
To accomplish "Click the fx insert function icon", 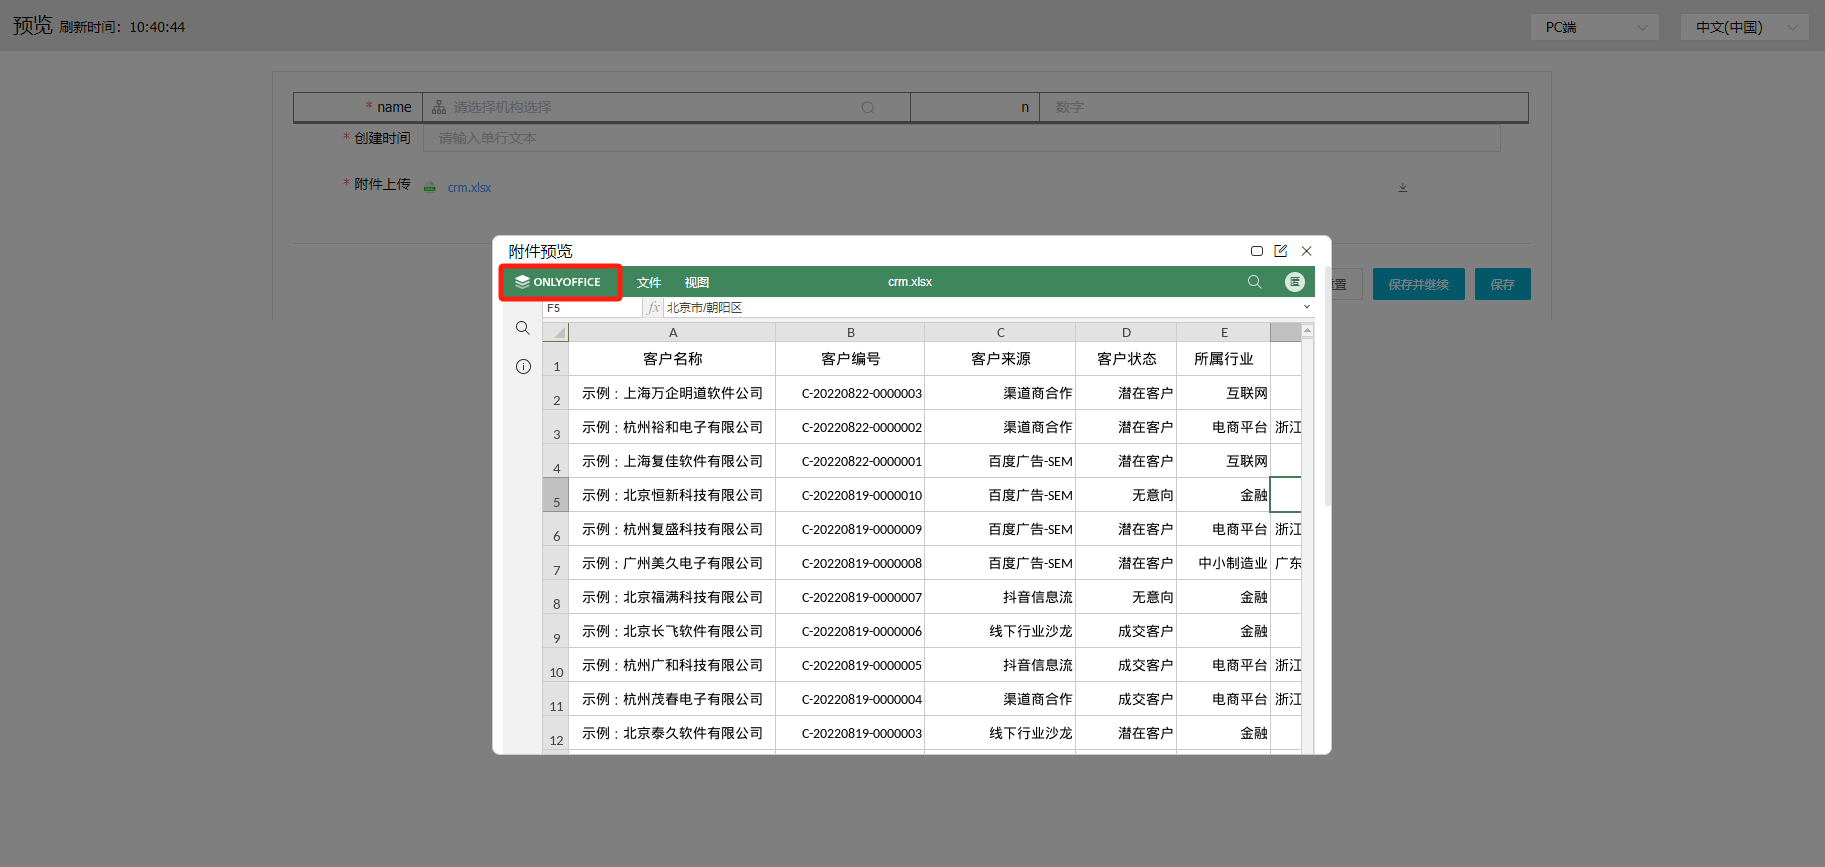I will (x=653, y=308).
